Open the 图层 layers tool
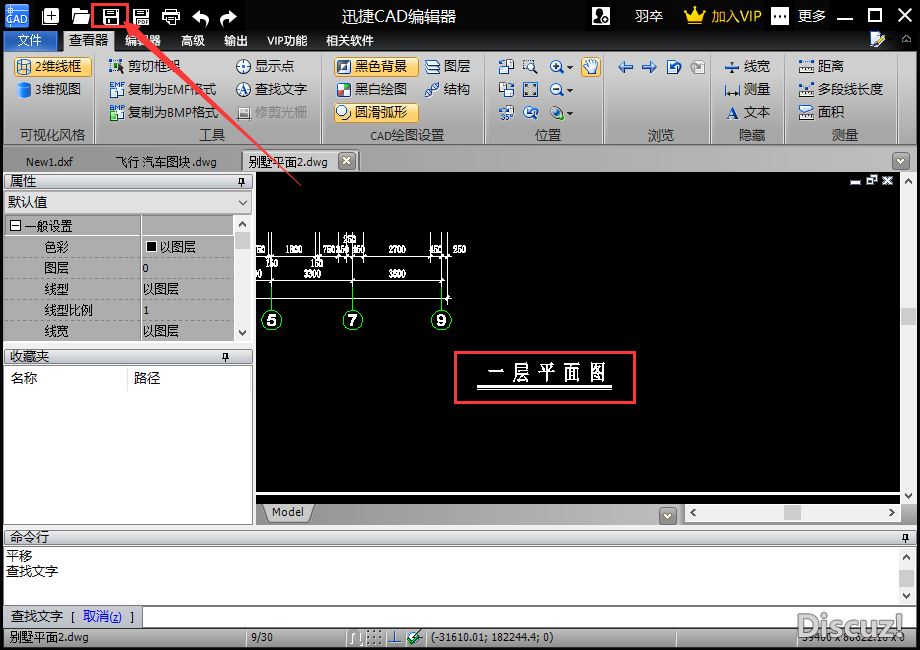The height and width of the screenshot is (650, 920). (x=447, y=66)
